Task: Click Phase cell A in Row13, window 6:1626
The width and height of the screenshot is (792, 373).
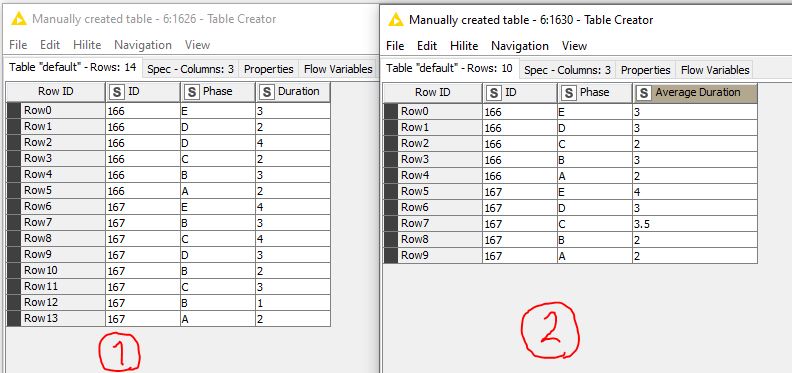Action: (218, 318)
